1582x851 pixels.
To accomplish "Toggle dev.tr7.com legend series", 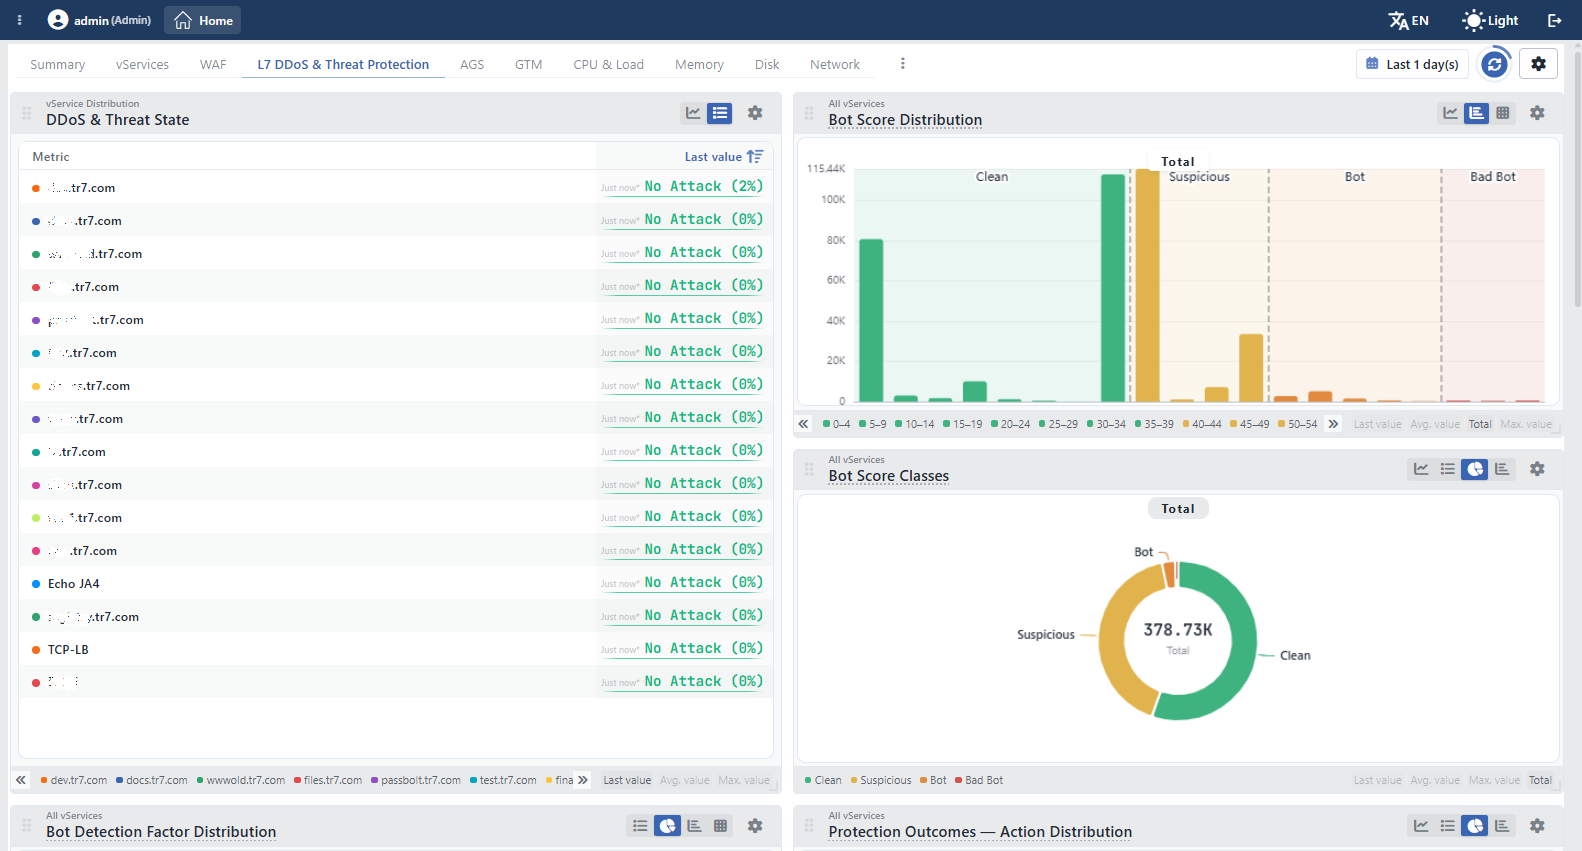I will point(74,780).
